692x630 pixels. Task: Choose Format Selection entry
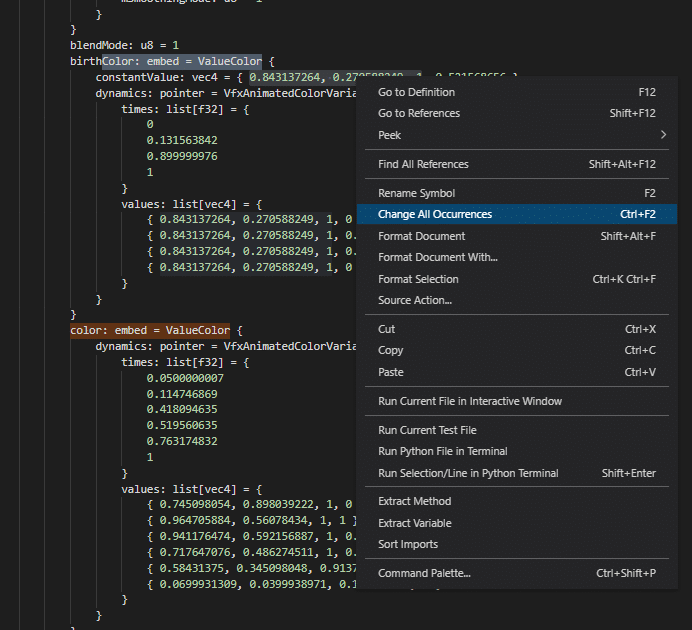click(418, 279)
